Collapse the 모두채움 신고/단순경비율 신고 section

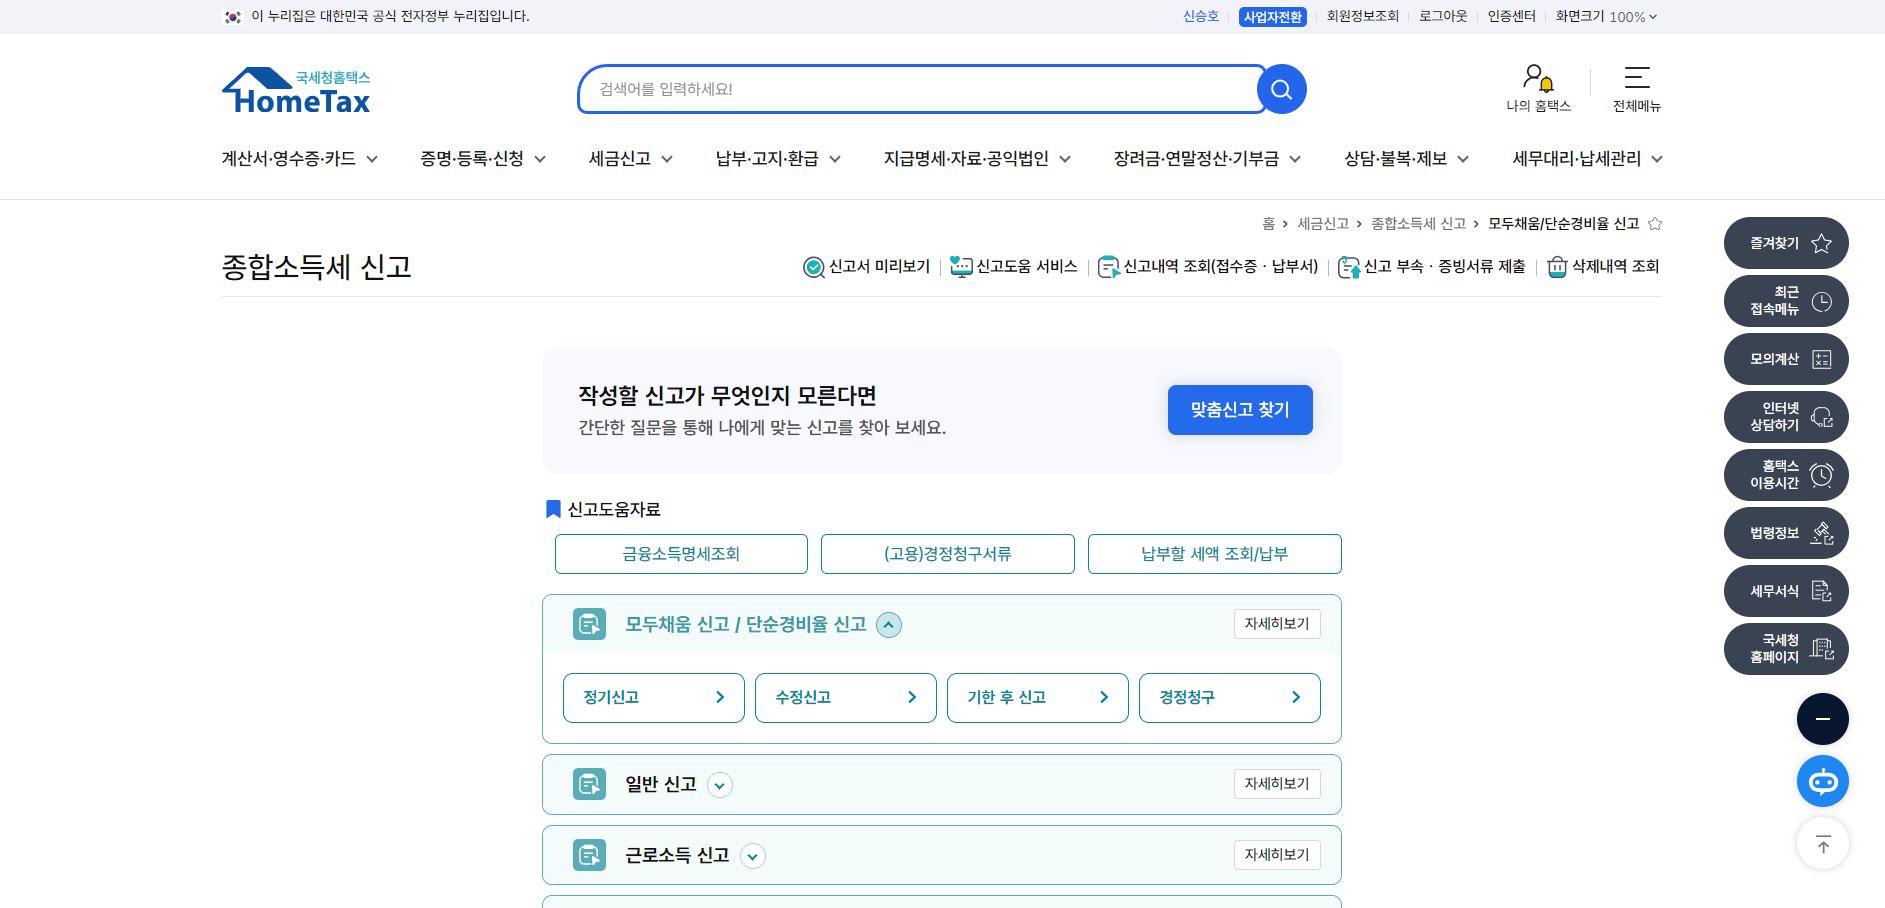tap(888, 624)
